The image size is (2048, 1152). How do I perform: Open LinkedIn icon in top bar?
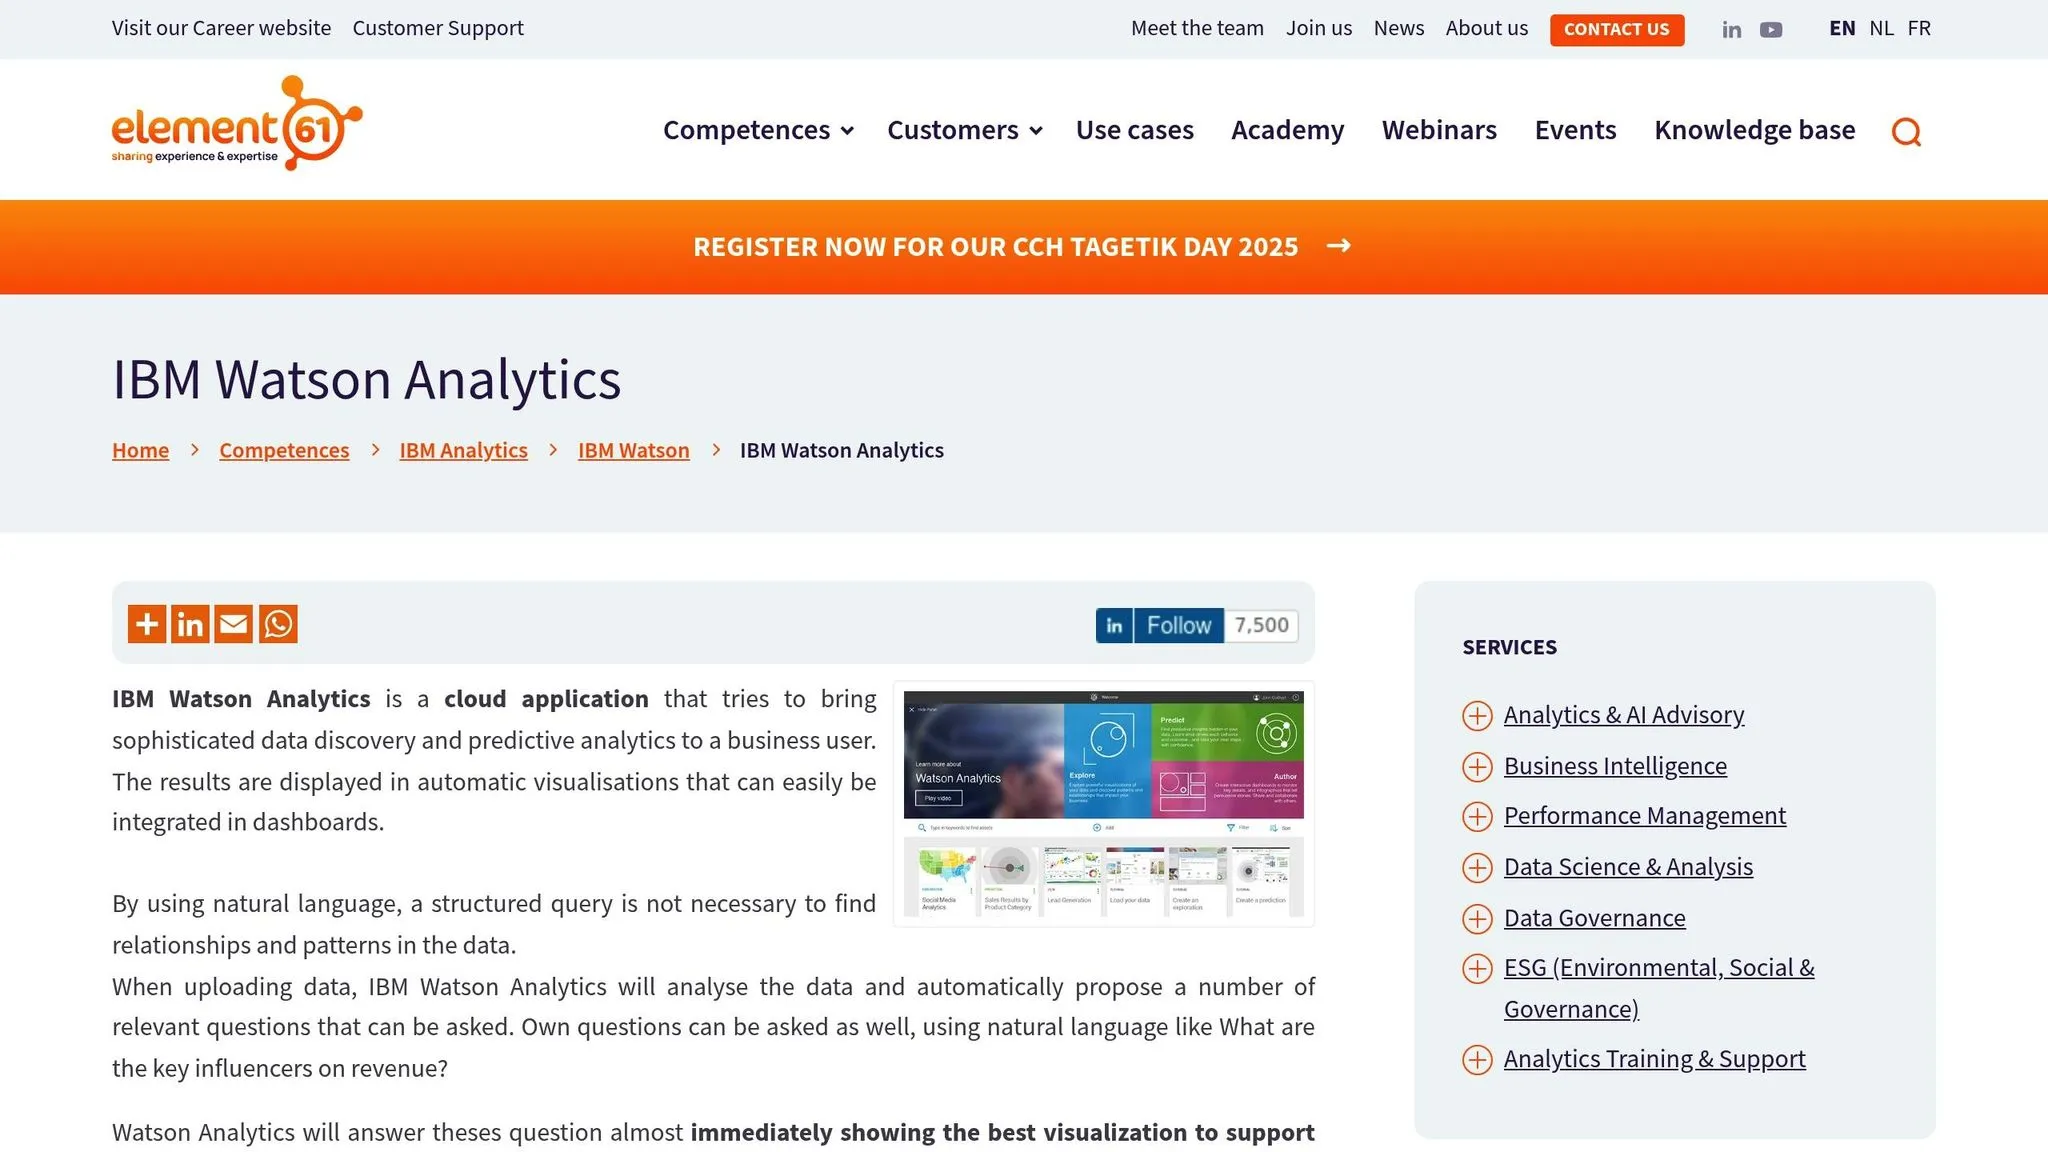pos(1731,30)
